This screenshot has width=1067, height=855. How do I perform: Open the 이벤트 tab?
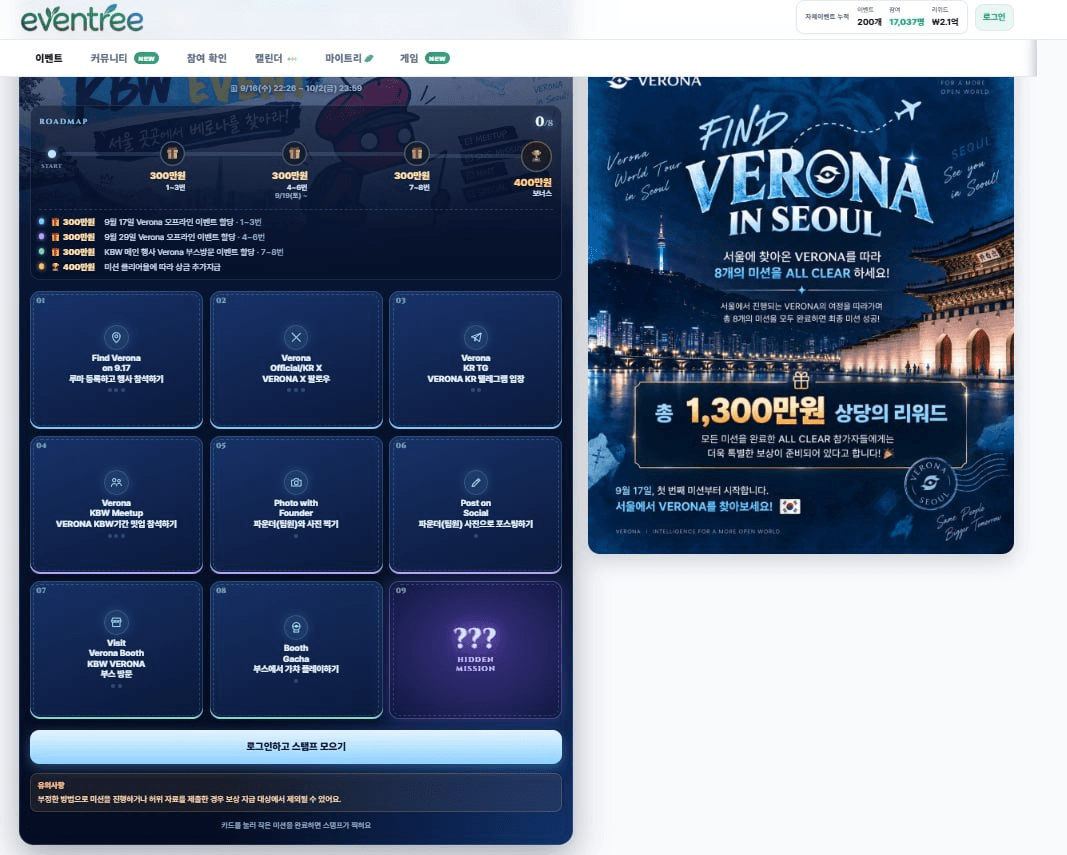tap(49, 59)
